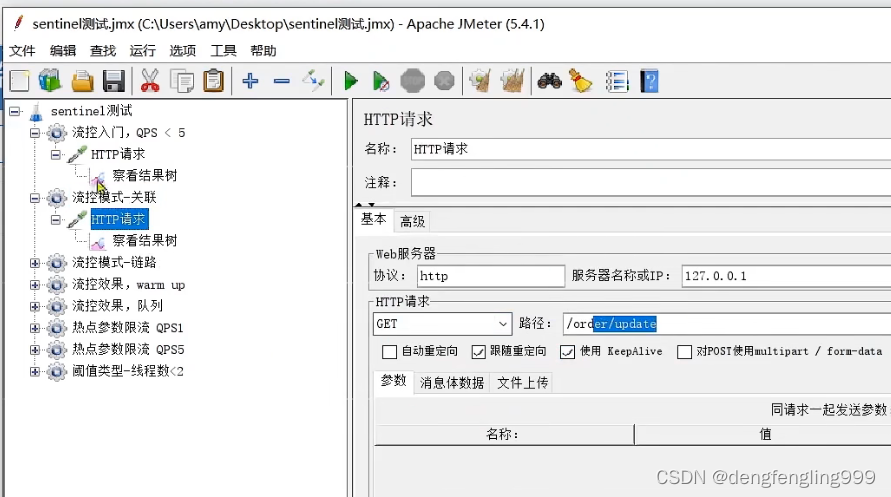The height and width of the screenshot is (497, 891).
Task: Open the 编辑 menu
Action: pyautogui.click(x=63, y=51)
